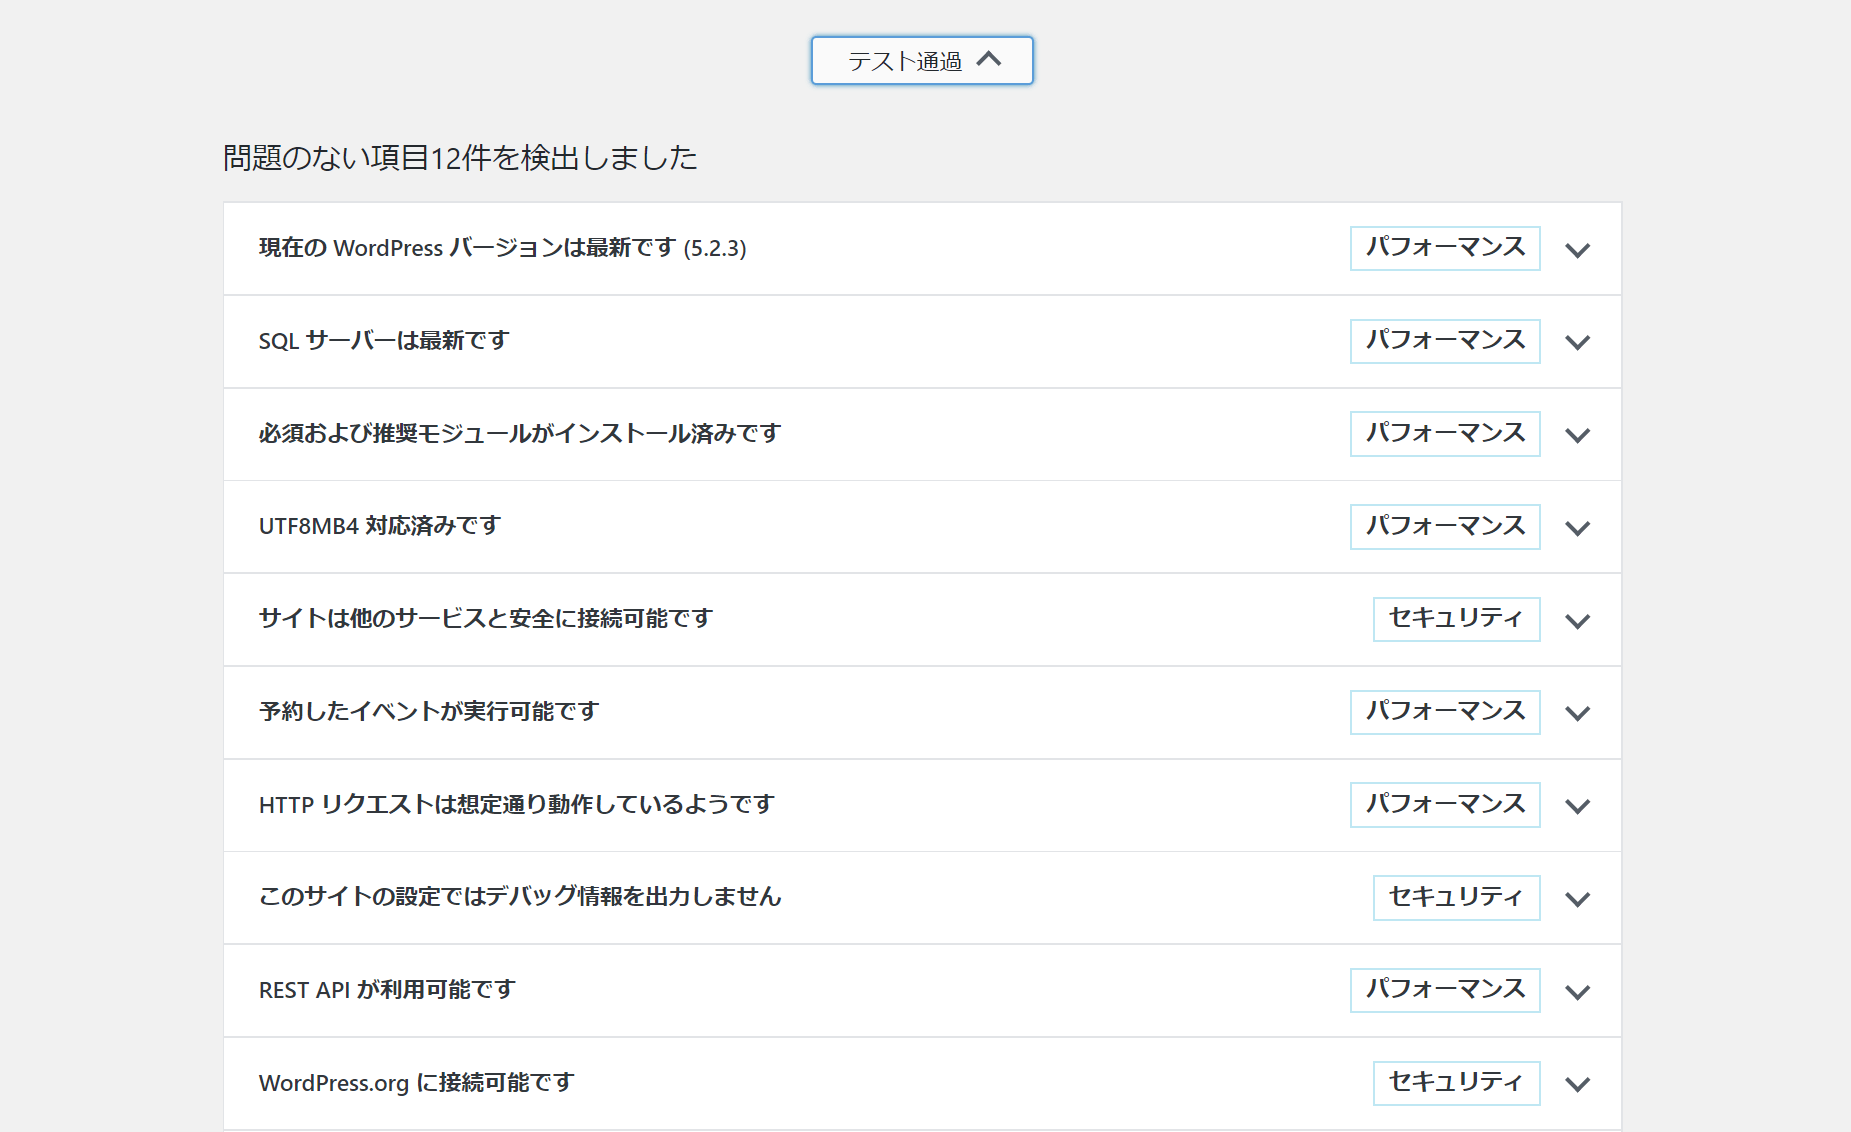Expand the UTF8MB4 対応済みです row chevron
Screen dimensions: 1851x1132
click(x=1577, y=528)
